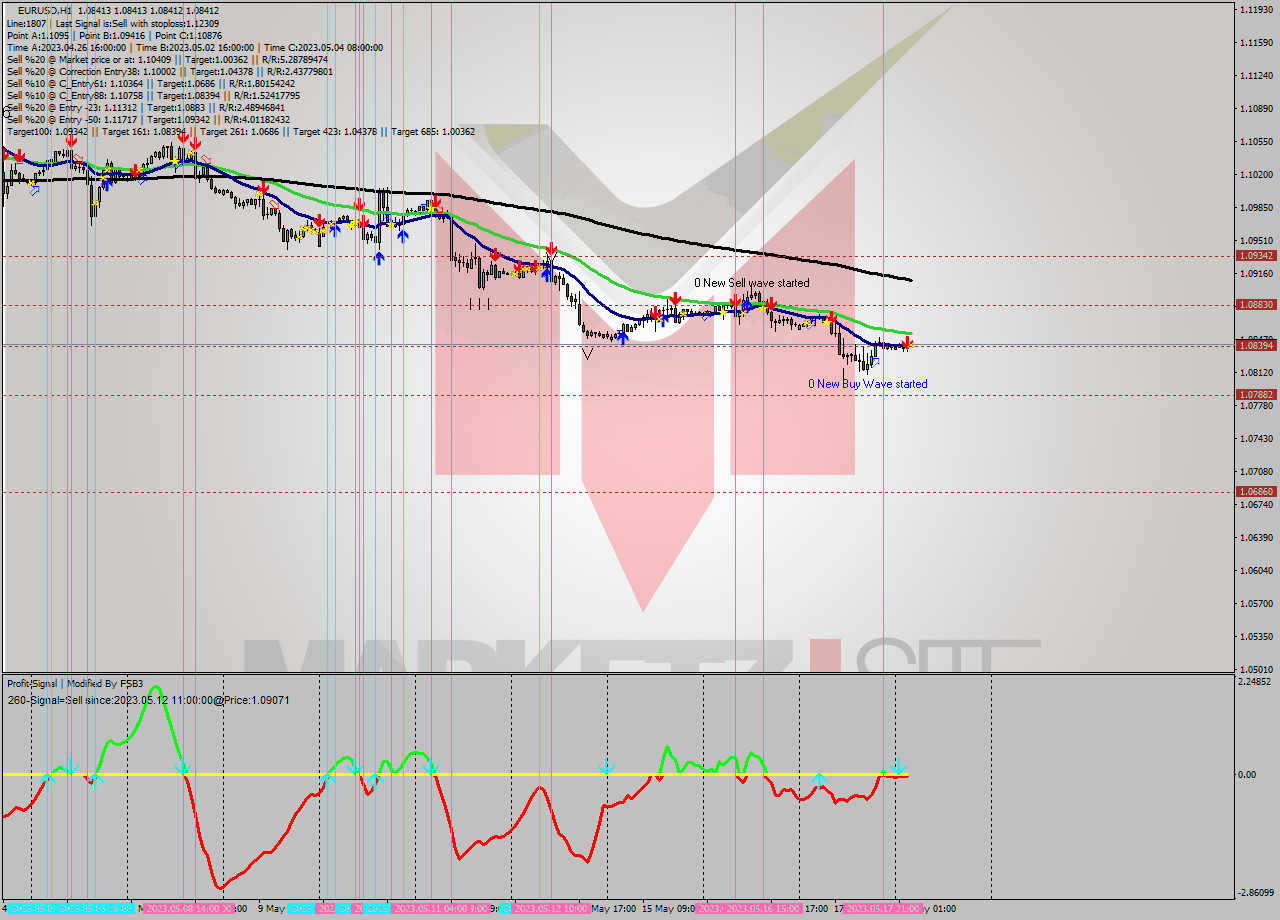Screen dimensions: 1280x920
Task: Click the -2.86099 oscillator scale value
Action: (x=1255, y=892)
